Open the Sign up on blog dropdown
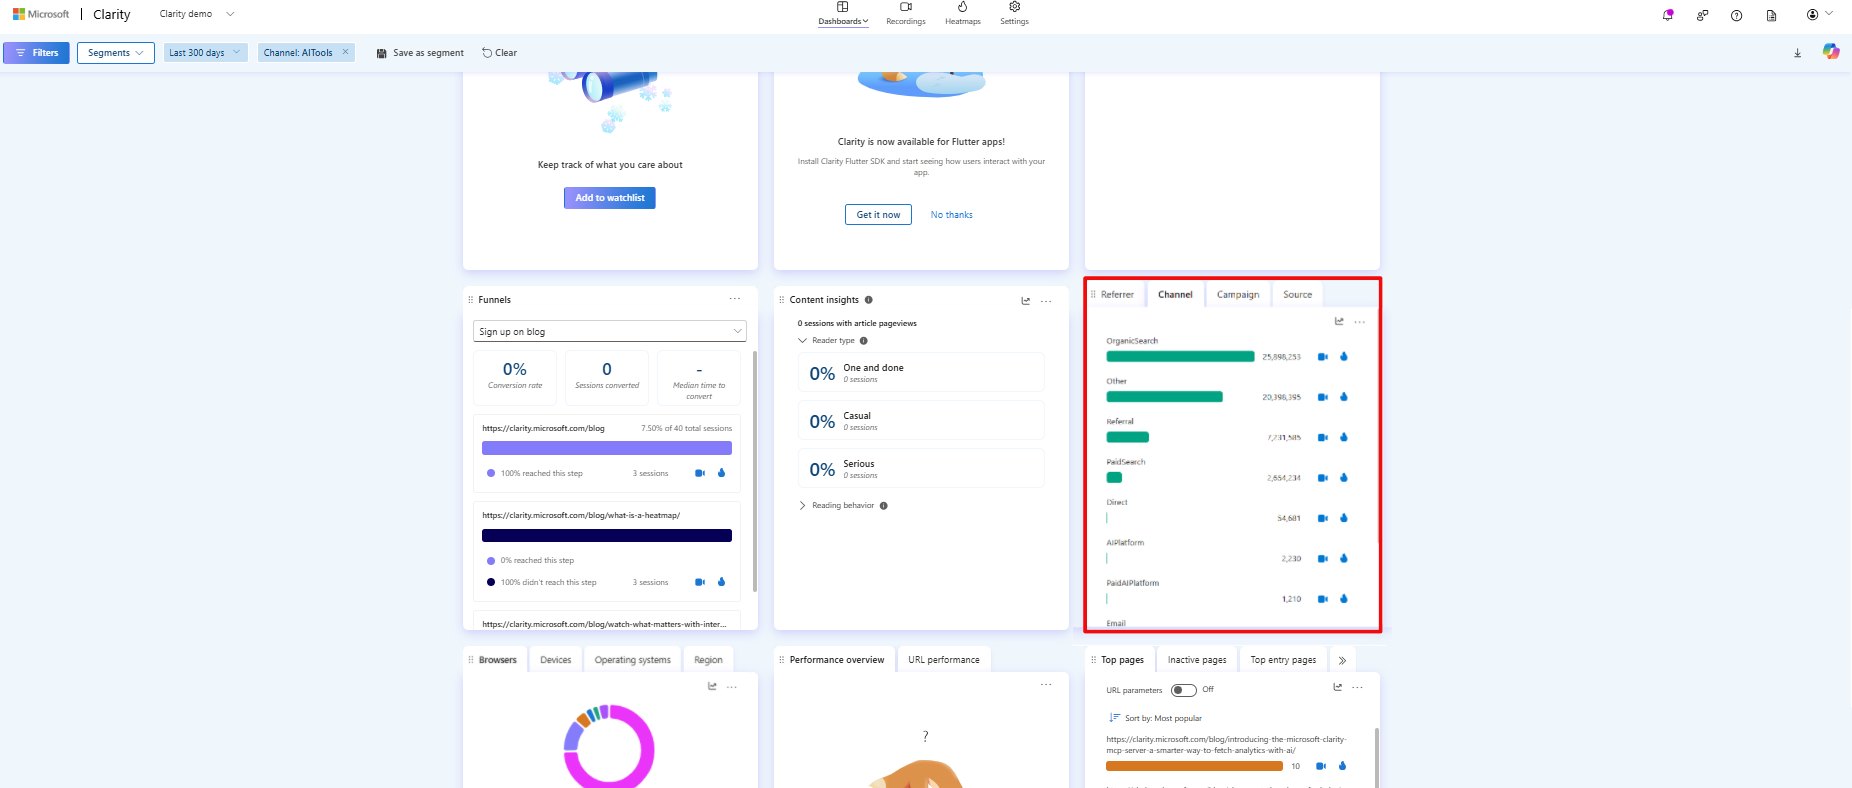This screenshot has width=1852, height=788. tap(610, 331)
